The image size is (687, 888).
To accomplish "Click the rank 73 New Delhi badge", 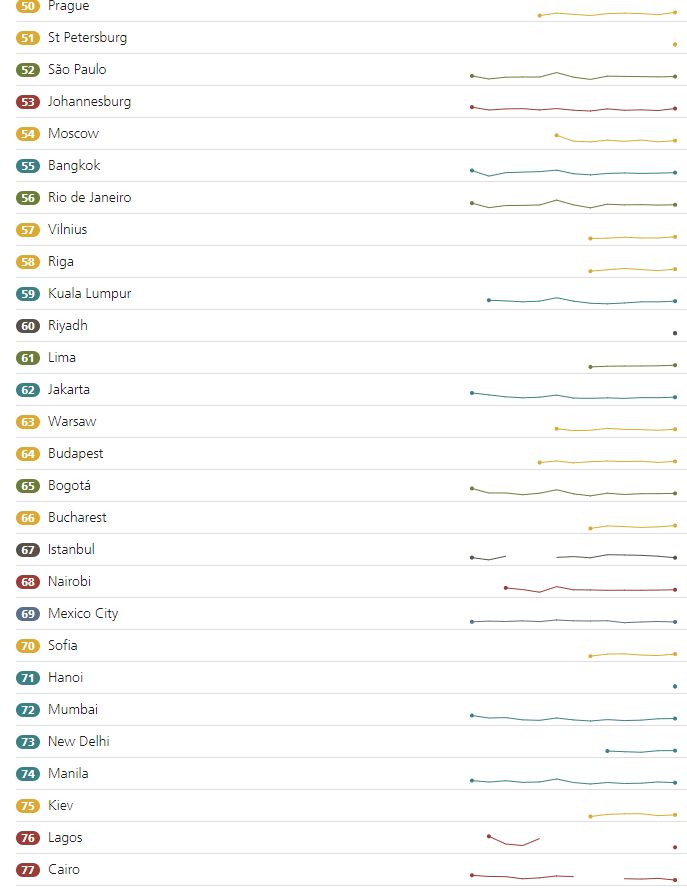I will pos(28,742).
